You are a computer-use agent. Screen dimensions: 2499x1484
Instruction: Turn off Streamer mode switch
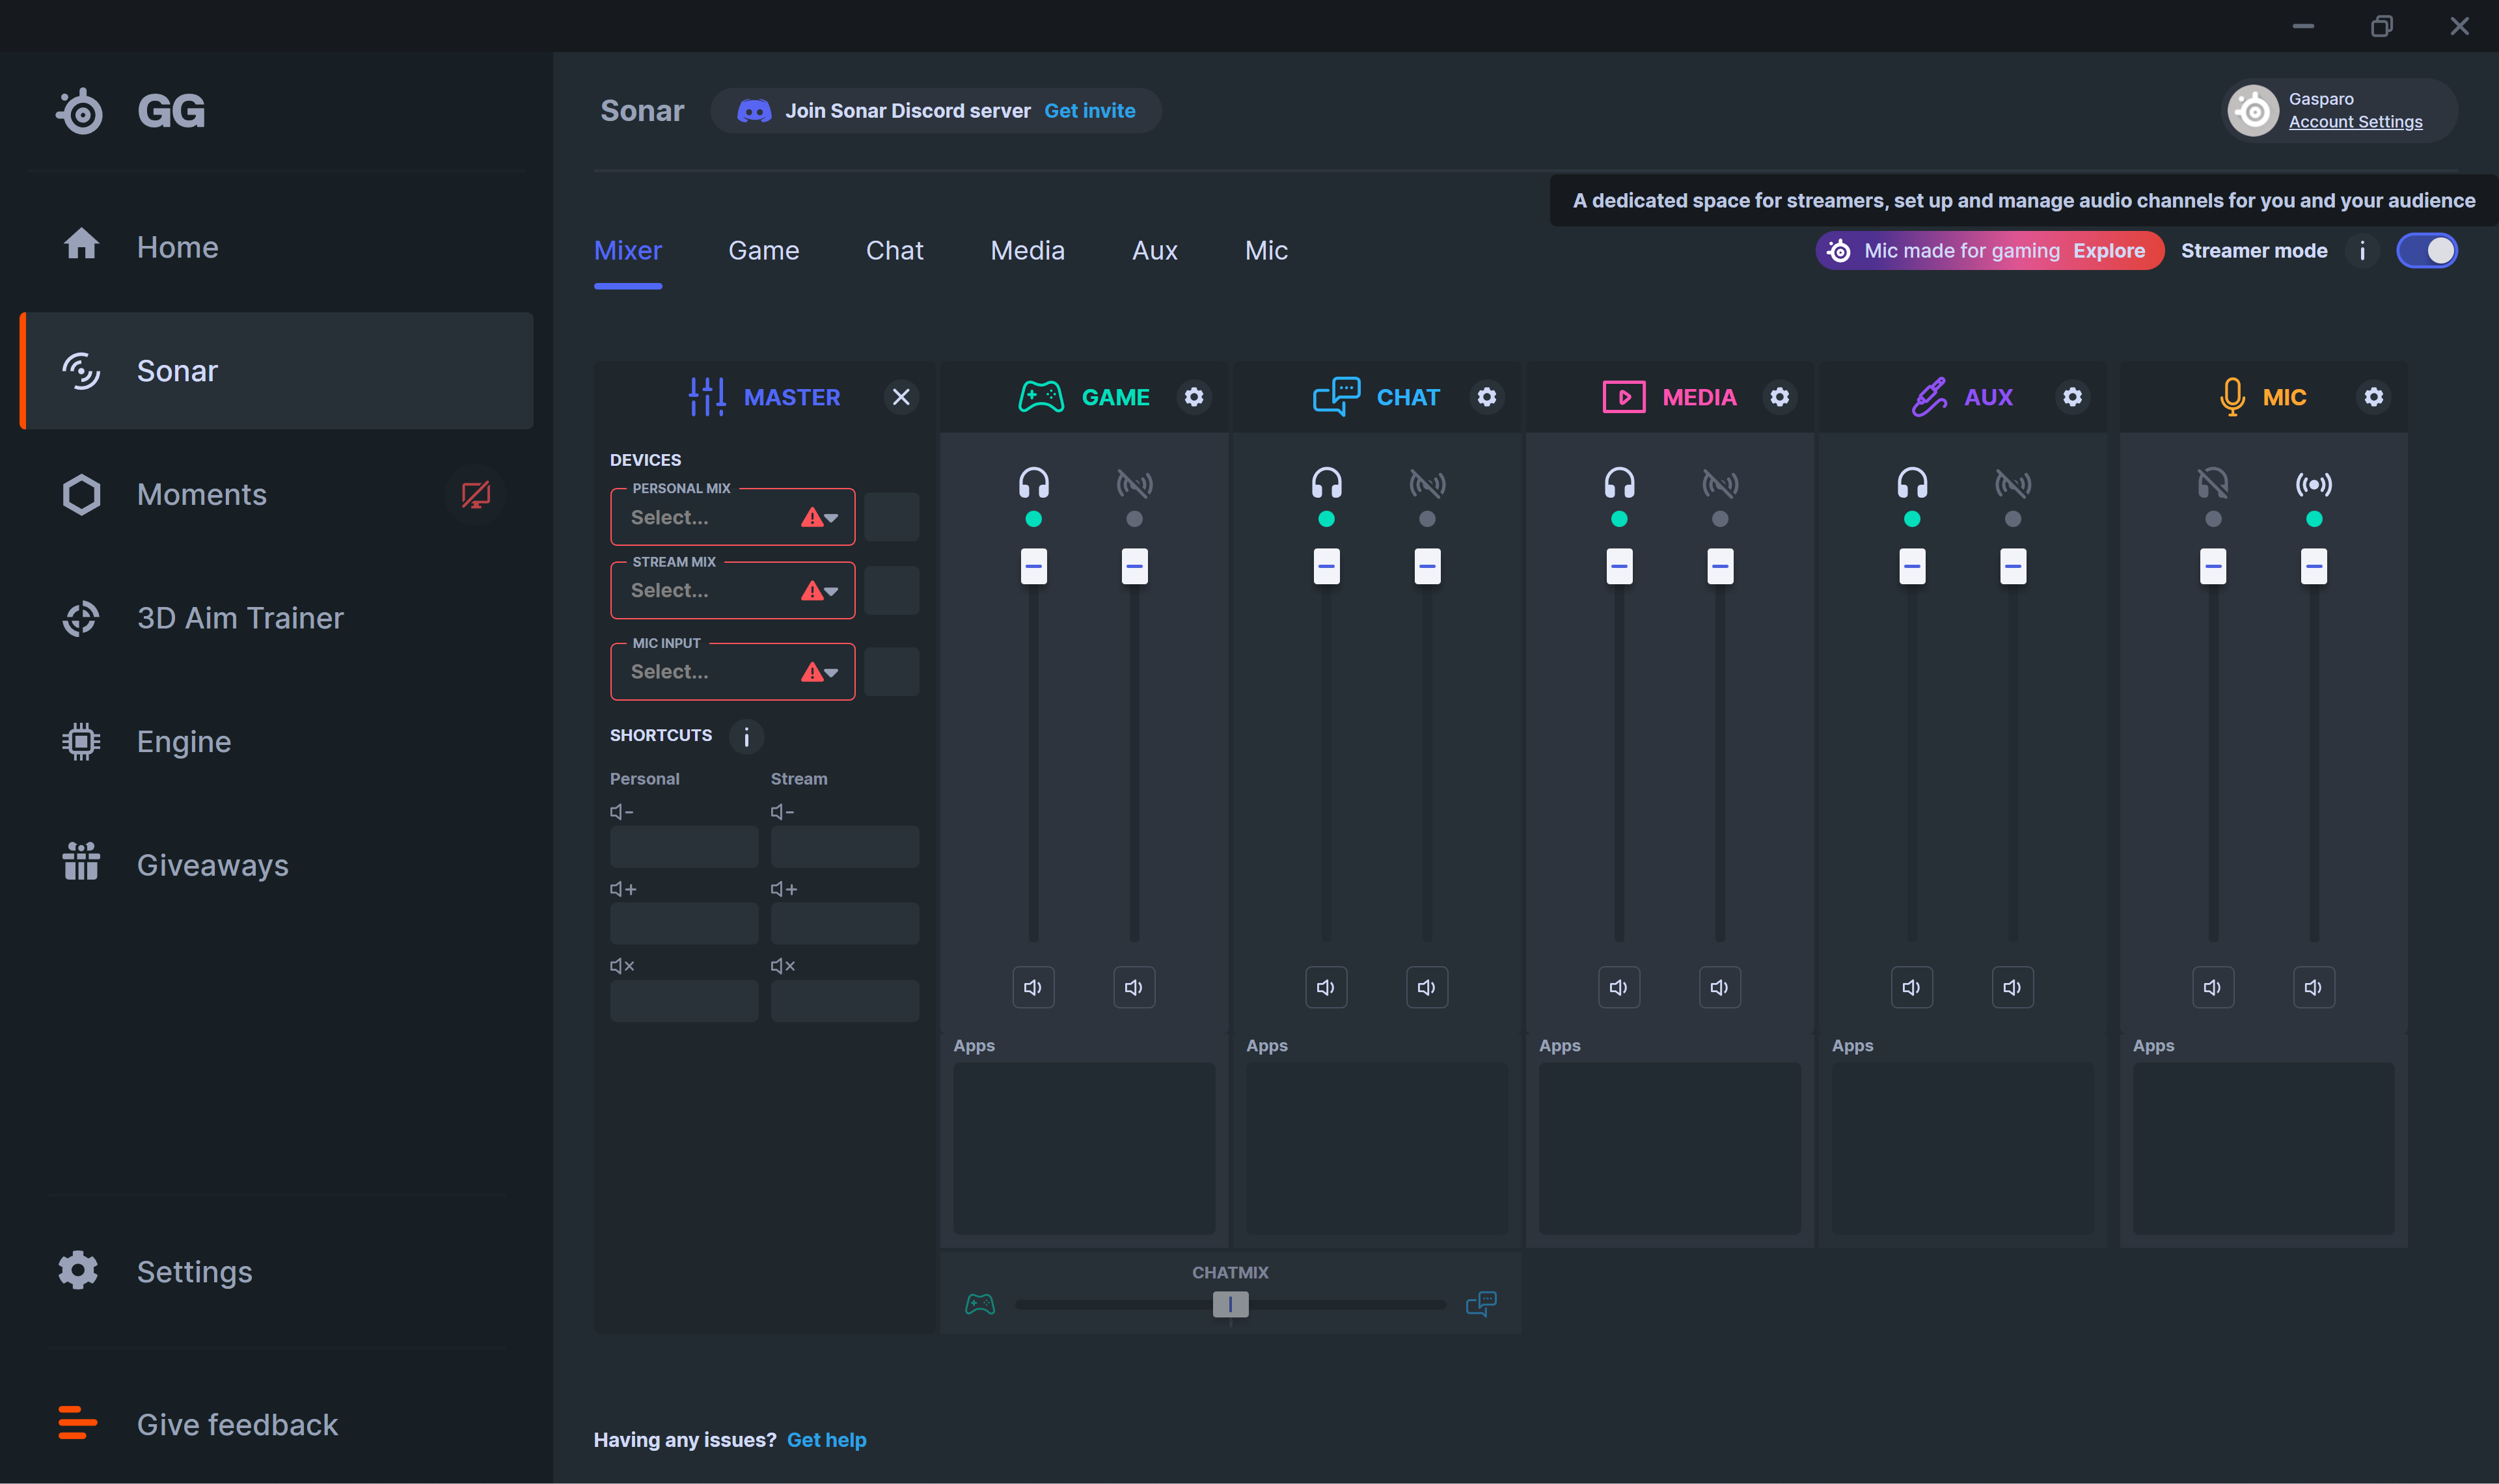[2427, 251]
